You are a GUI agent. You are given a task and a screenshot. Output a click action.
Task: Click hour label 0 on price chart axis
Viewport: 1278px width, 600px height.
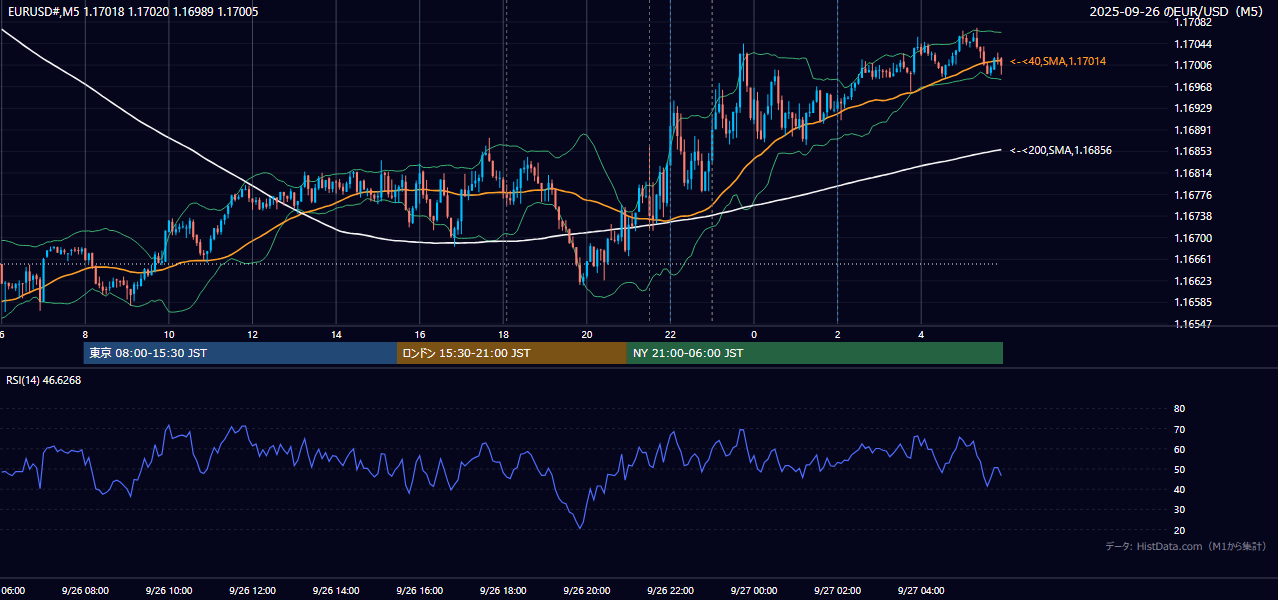click(x=754, y=334)
